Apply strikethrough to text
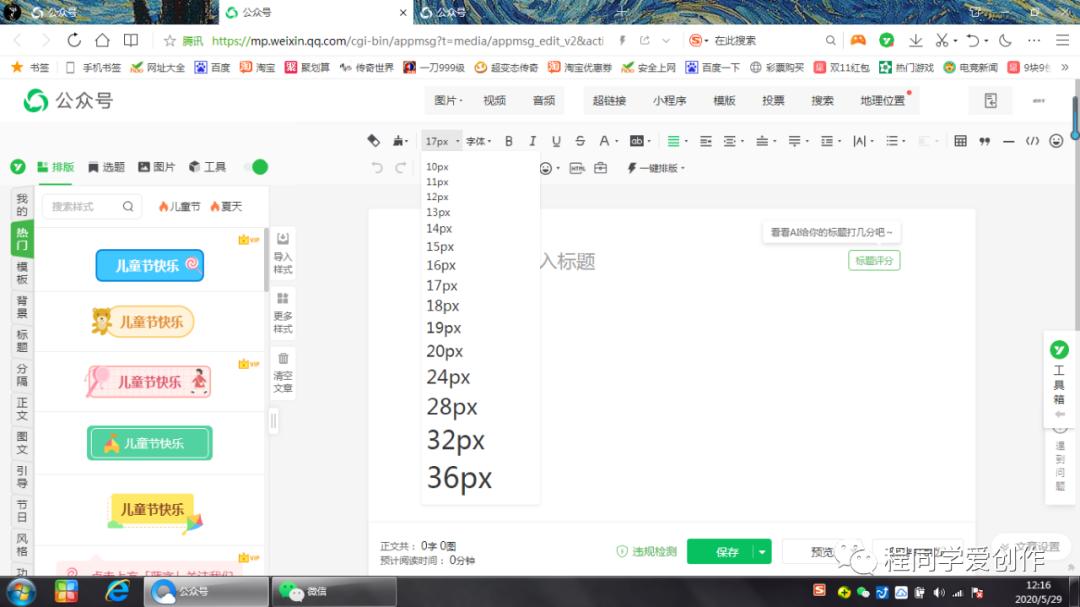This screenshot has height=607, width=1080. [580, 141]
